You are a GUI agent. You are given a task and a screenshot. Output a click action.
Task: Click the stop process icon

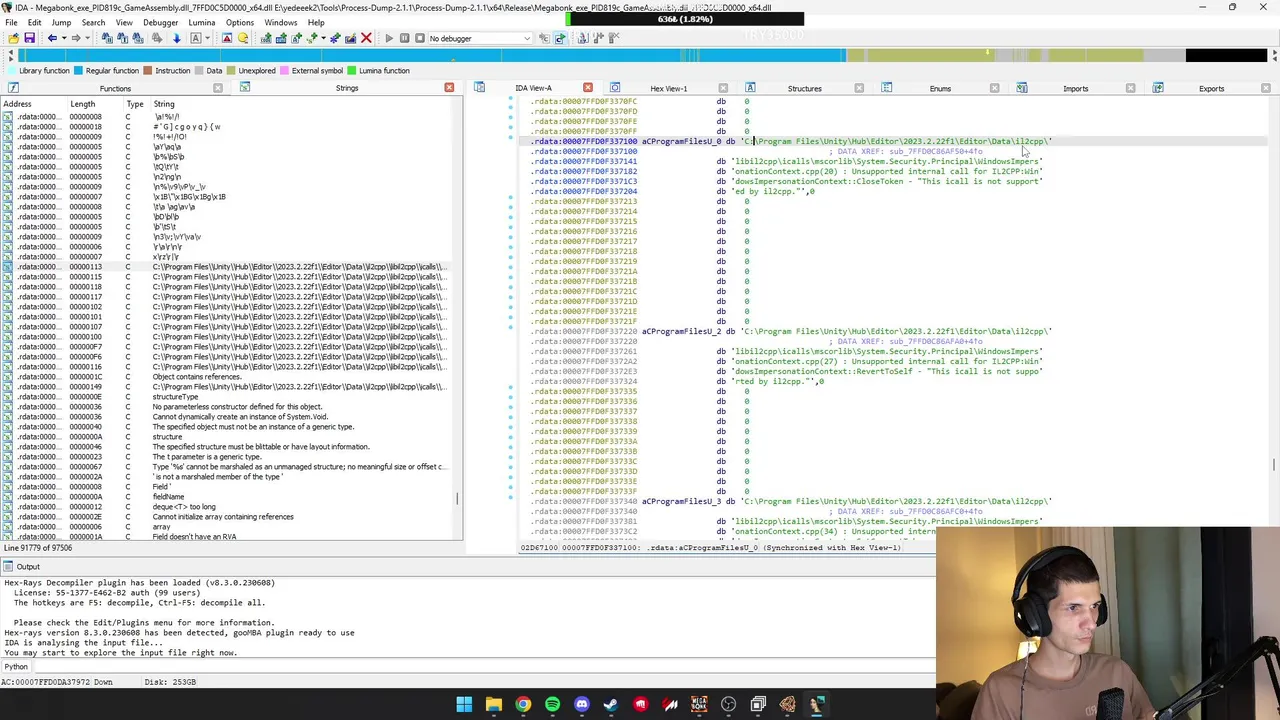click(420, 38)
